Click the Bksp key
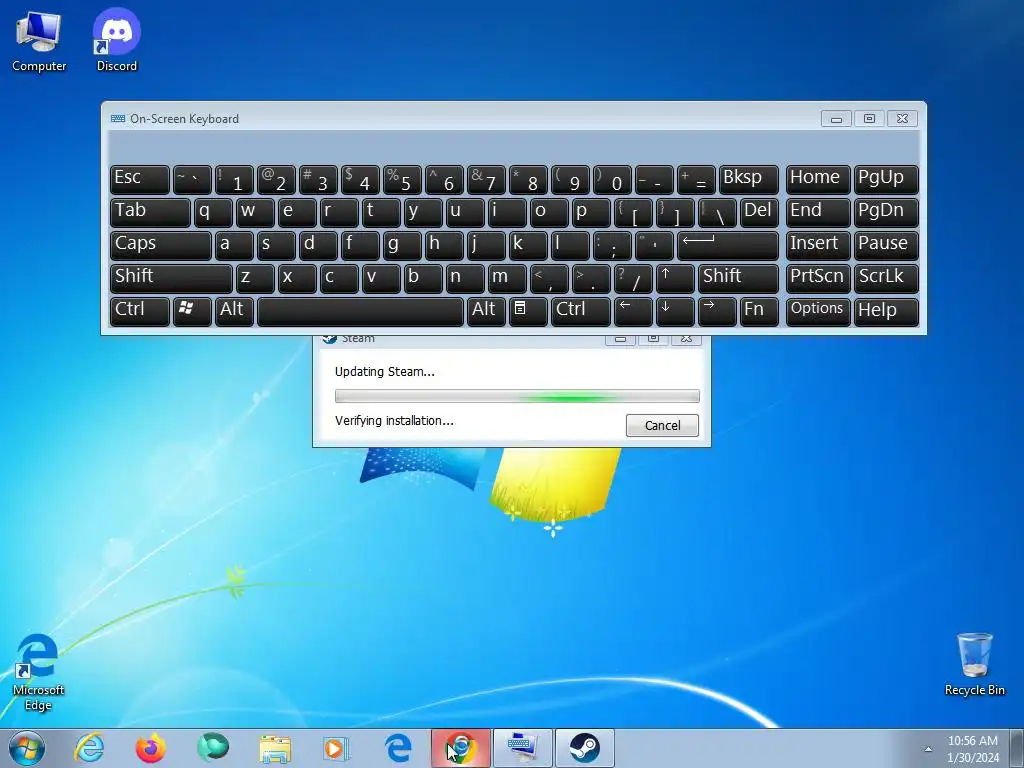 click(x=748, y=180)
